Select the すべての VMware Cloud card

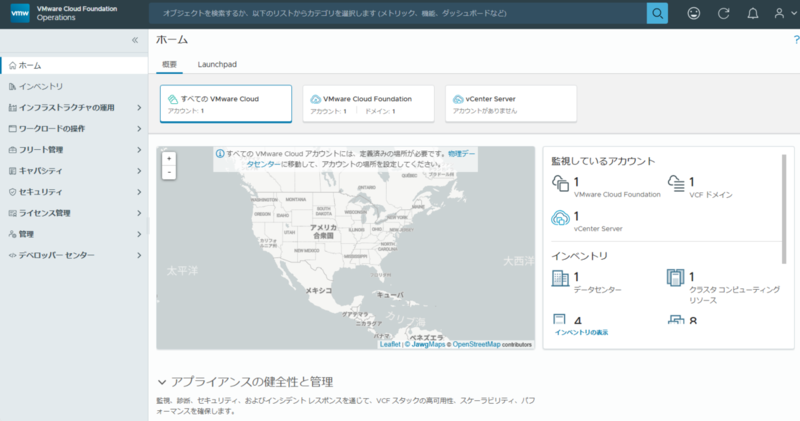pyautogui.click(x=226, y=104)
